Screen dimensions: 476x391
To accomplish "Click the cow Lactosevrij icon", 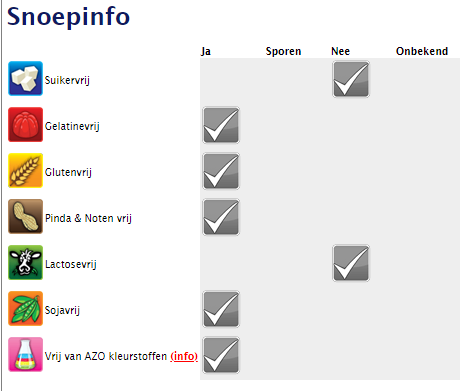I will point(25,262).
